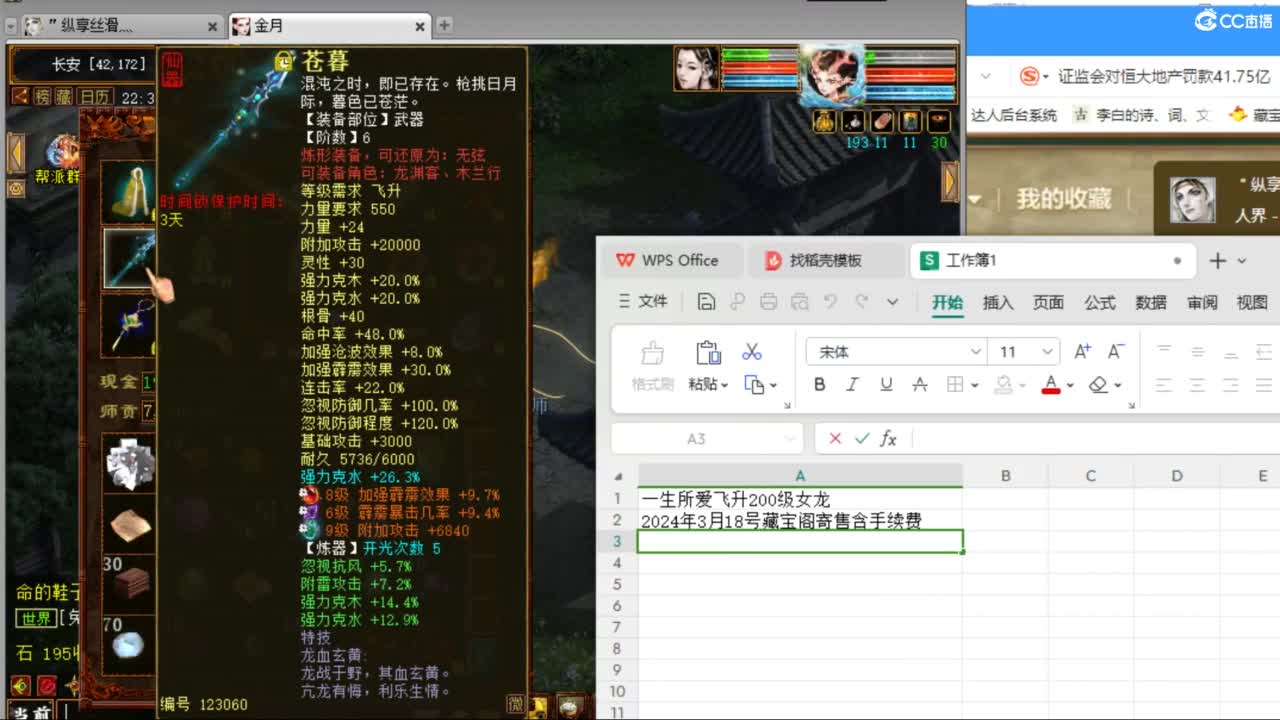
Task: Click the eye buff icon showing 30
Action: (x=939, y=121)
